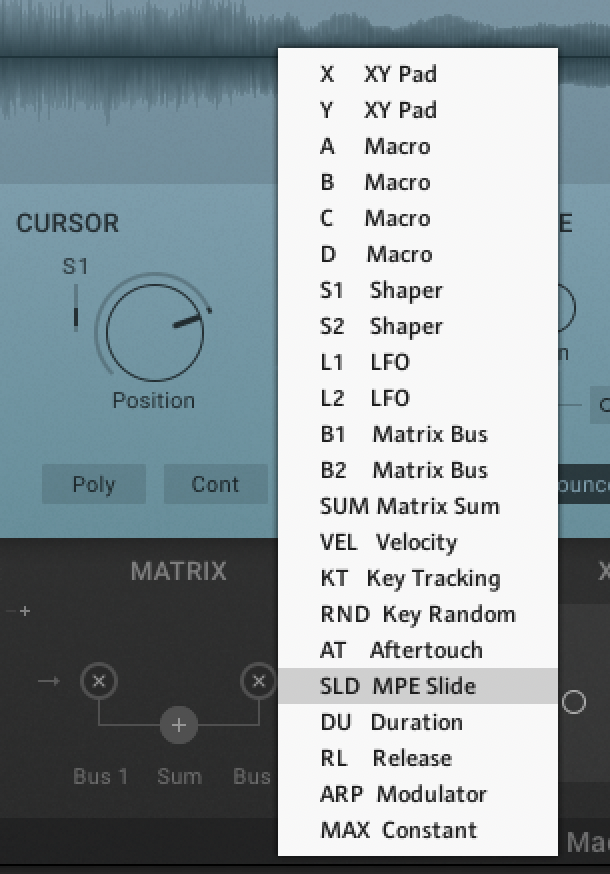Click the Sum plus node in Matrix

coord(179,725)
